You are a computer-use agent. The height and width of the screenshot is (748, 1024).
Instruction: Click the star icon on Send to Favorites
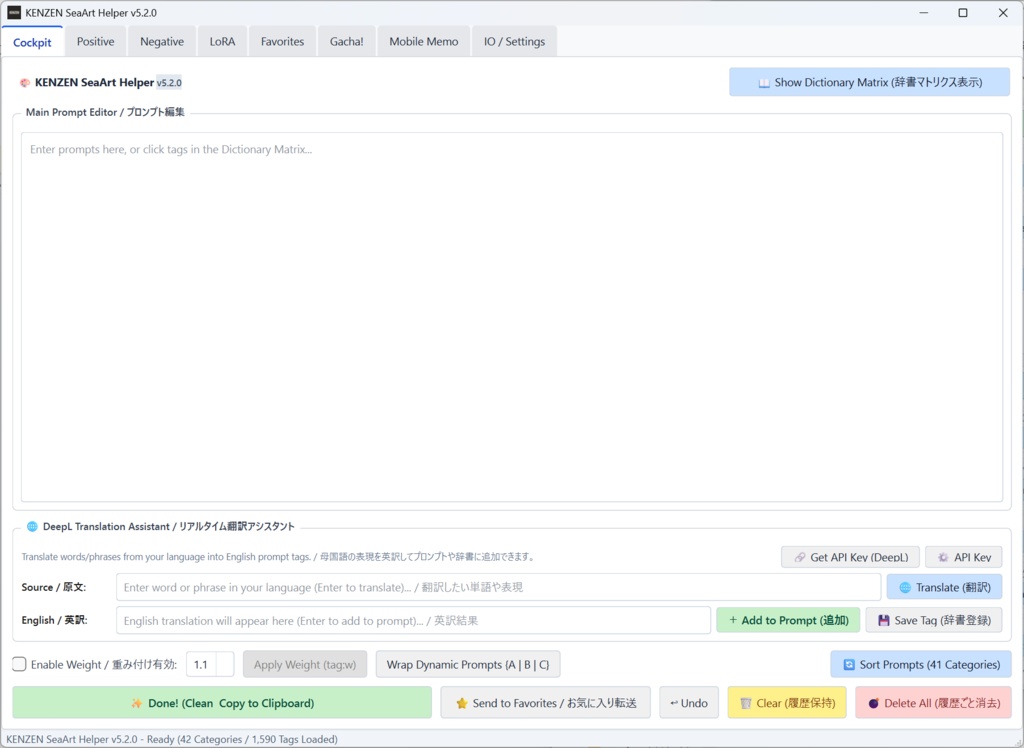[x=462, y=704]
